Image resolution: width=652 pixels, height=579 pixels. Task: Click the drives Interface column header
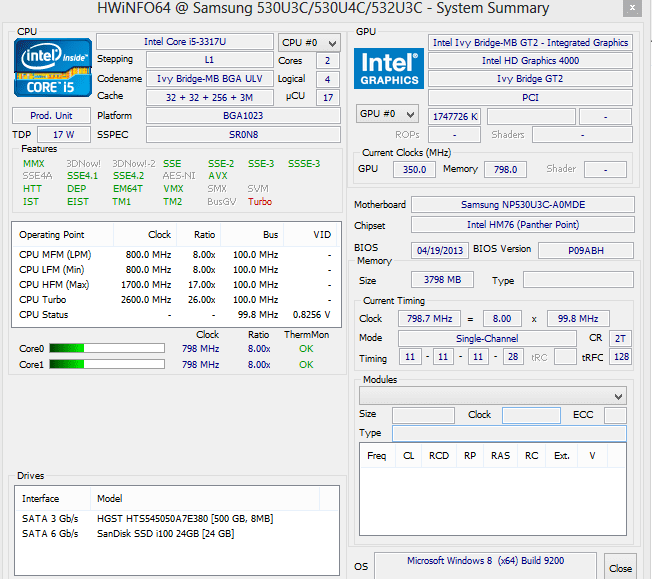pos(52,498)
